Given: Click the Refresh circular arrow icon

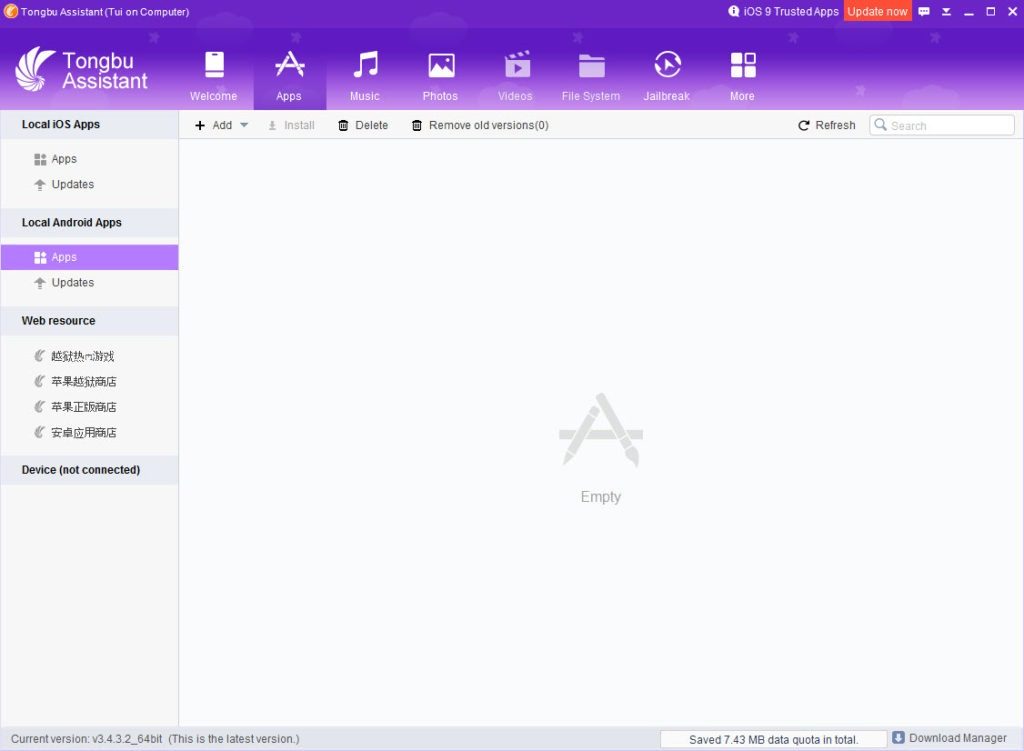Looking at the screenshot, I should click(804, 125).
